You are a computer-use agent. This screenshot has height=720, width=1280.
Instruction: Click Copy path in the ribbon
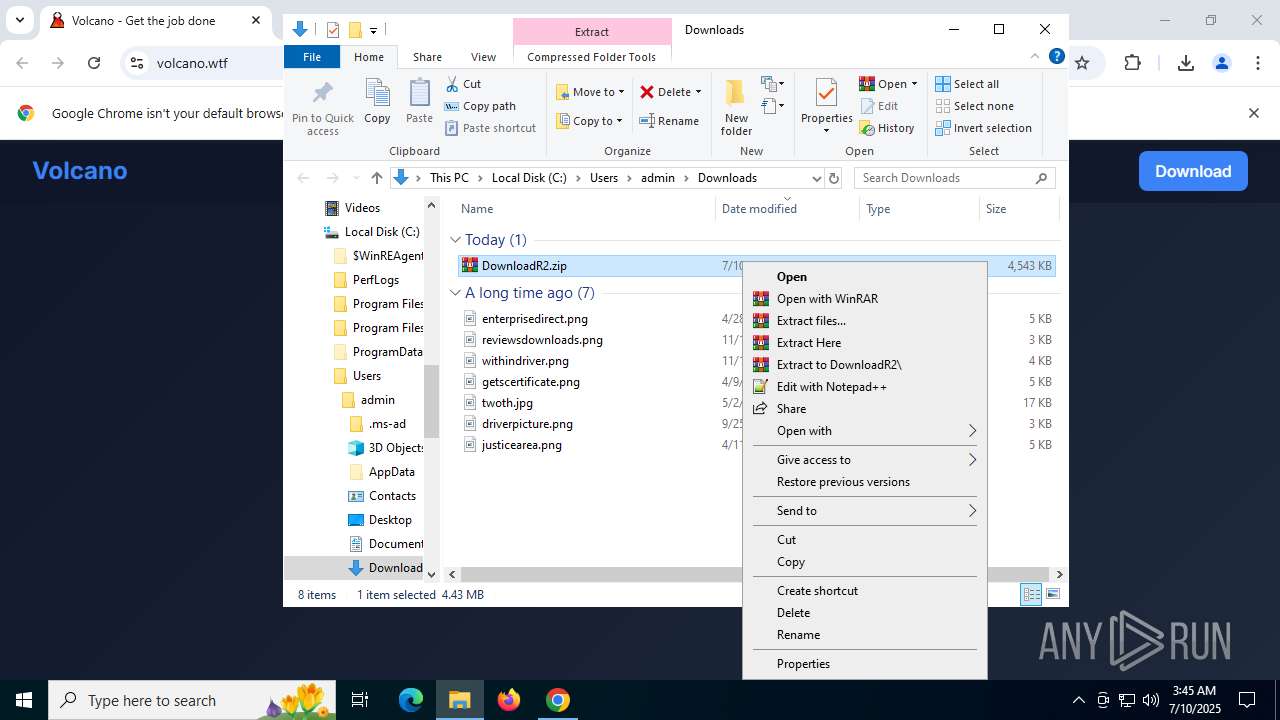pos(480,106)
